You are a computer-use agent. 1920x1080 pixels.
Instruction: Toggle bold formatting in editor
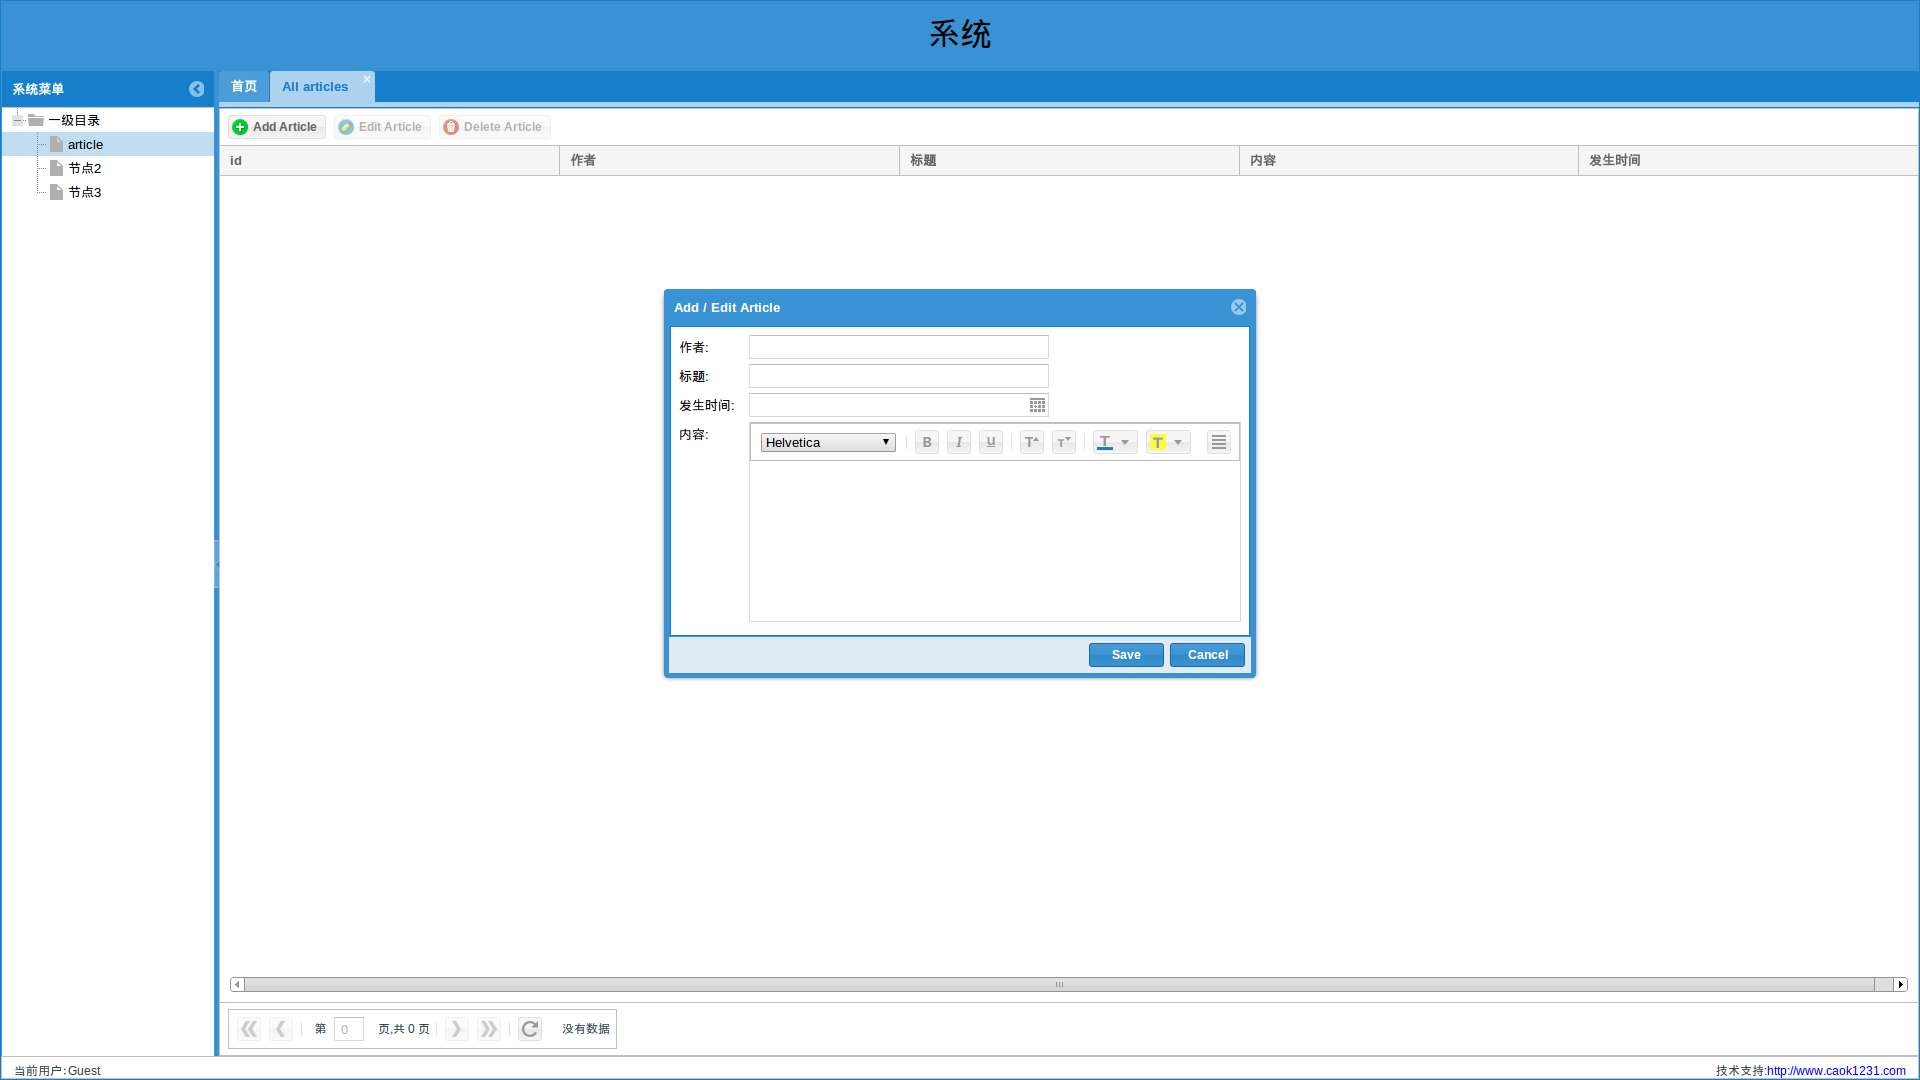(x=927, y=442)
